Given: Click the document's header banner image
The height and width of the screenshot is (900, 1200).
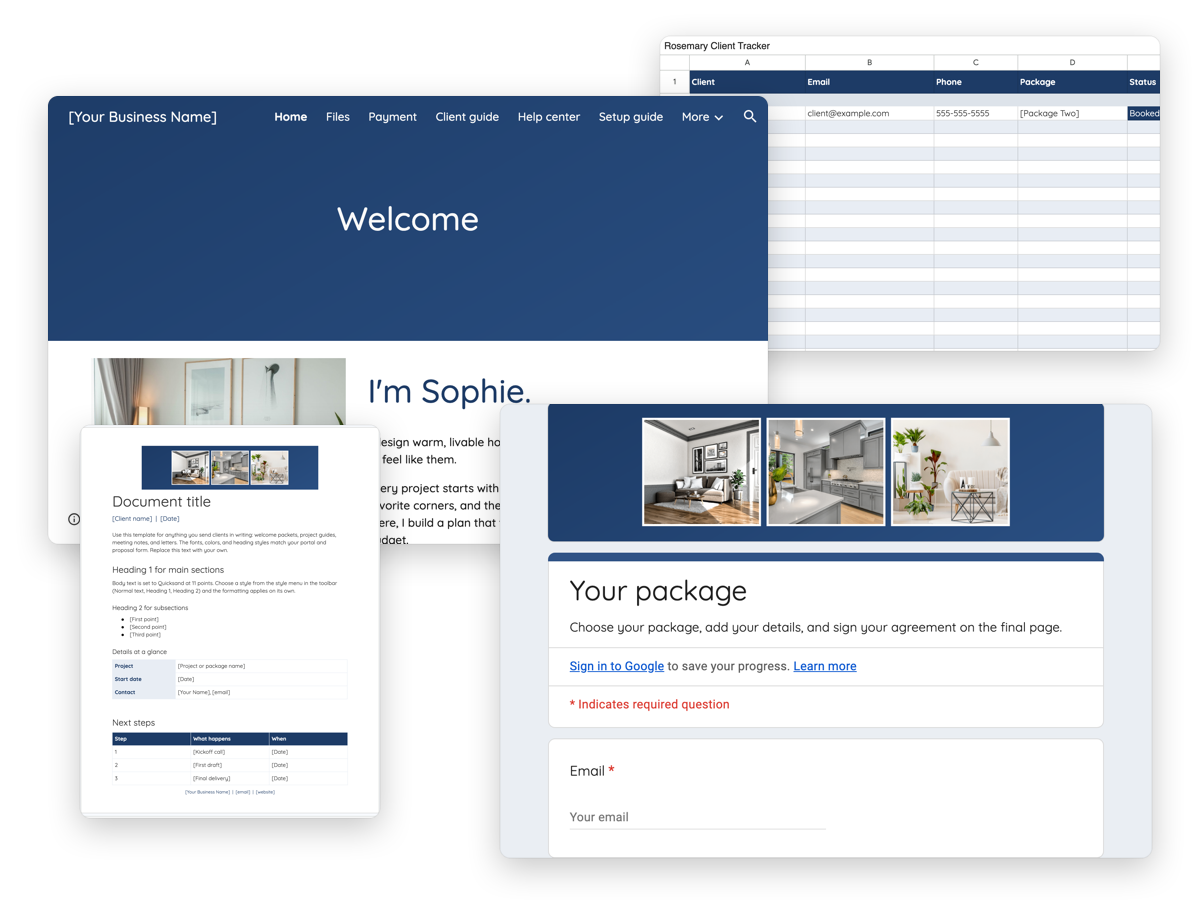Looking at the screenshot, I should click(230, 467).
